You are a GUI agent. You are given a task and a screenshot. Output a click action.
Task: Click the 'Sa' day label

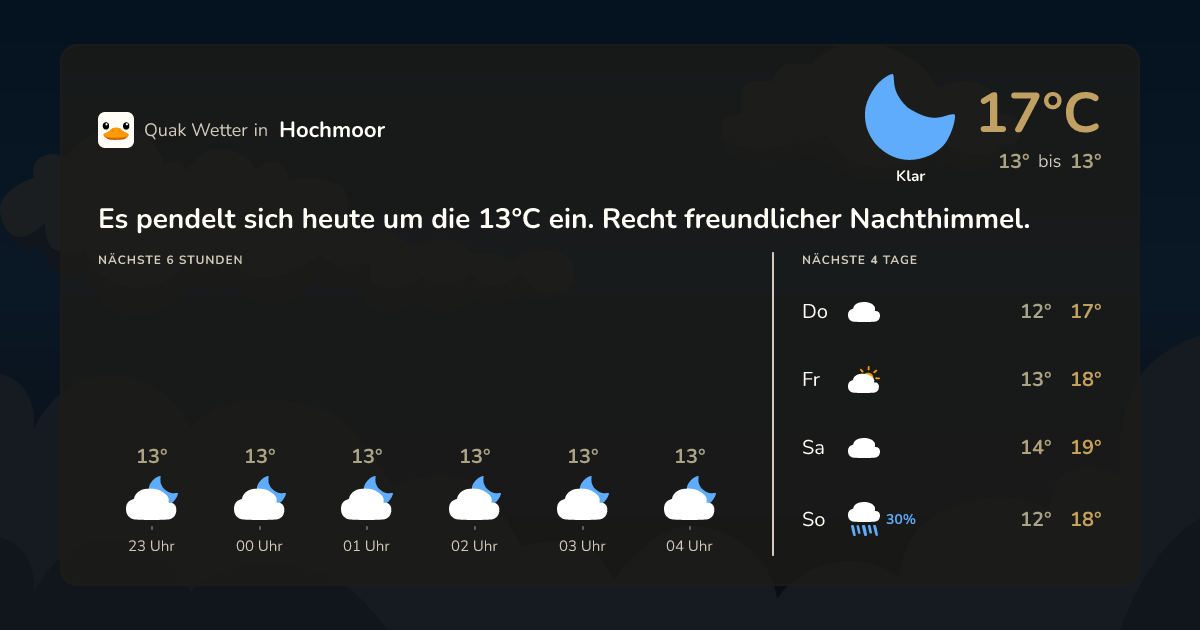813,448
